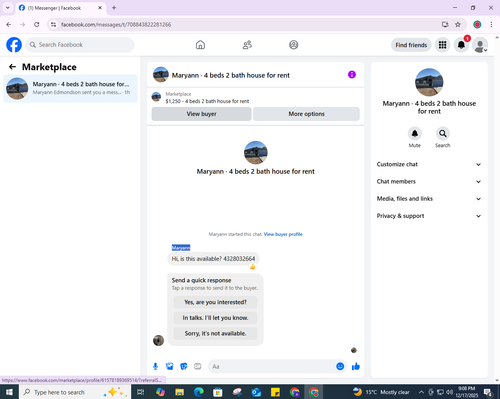Go to the Home feed icon
500x399 pixels.
(200, 45)
